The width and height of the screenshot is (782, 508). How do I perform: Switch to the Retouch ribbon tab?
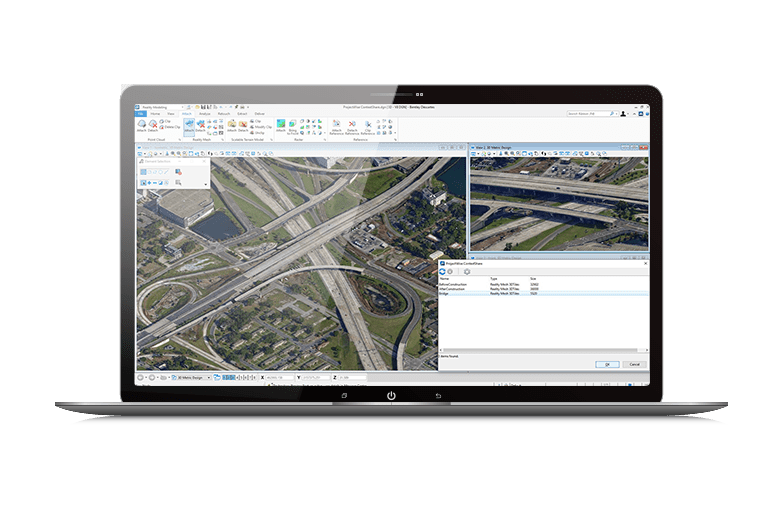click(x=223, y=114)
